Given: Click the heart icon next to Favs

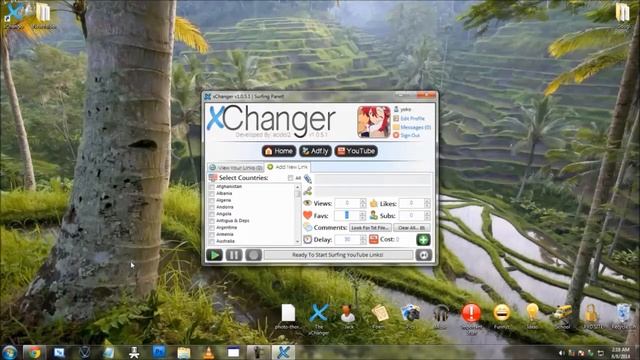Looking at the screenshot, I should [x=307, y=215].
